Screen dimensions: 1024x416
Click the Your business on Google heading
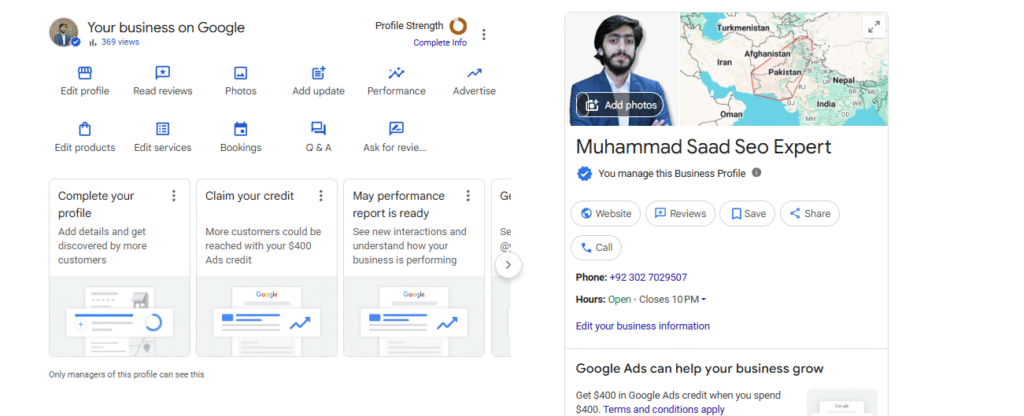tap(166, 27)
